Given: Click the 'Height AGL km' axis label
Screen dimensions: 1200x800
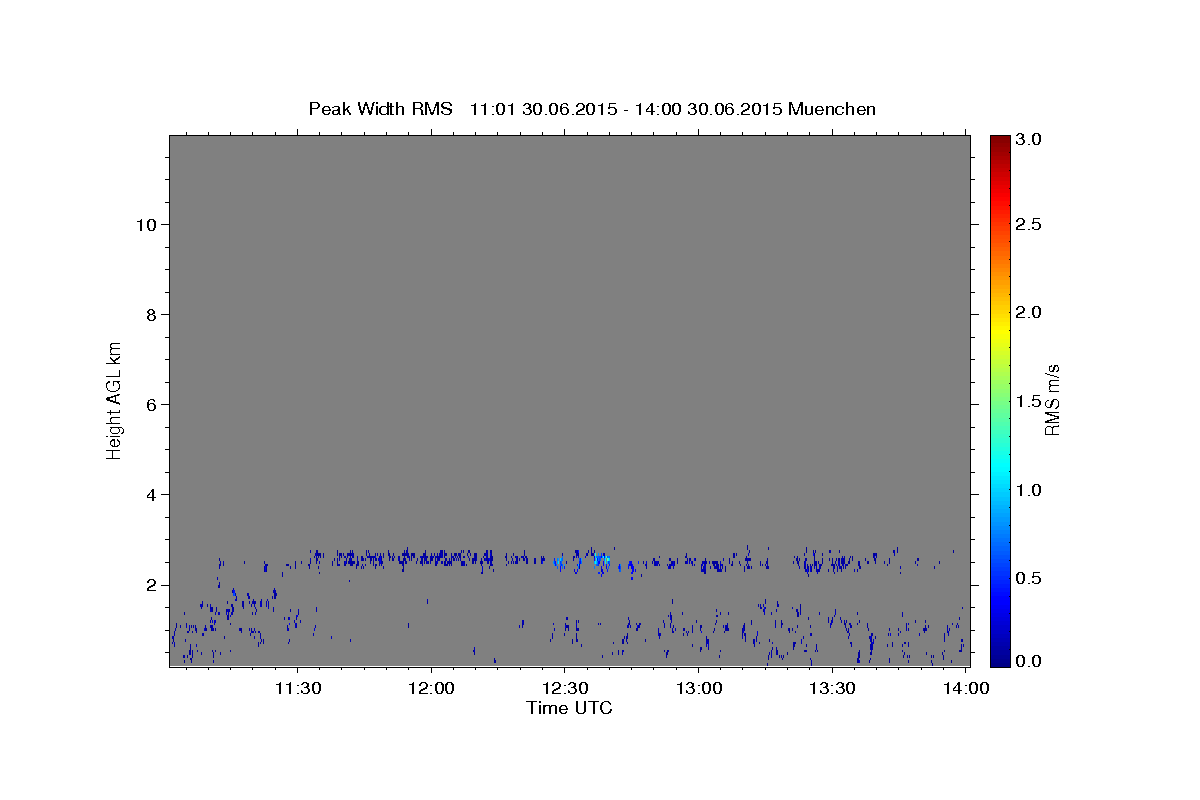Looking at the screenshot, I should 114,400.
